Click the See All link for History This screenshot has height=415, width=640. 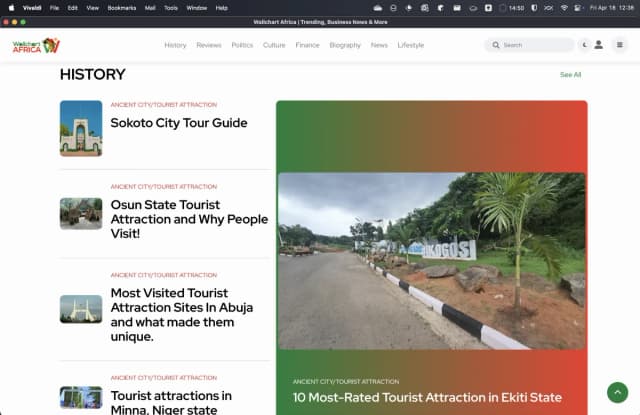pyautogui.click(x=570, y=75)
